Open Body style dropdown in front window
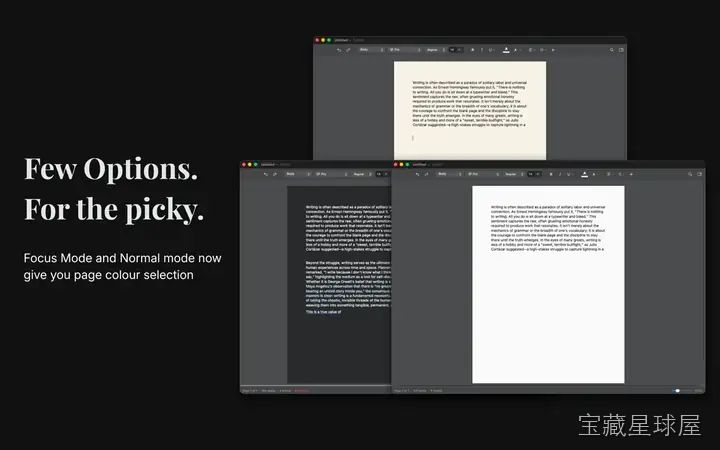The image size is (720, 450). click(450, 174)
